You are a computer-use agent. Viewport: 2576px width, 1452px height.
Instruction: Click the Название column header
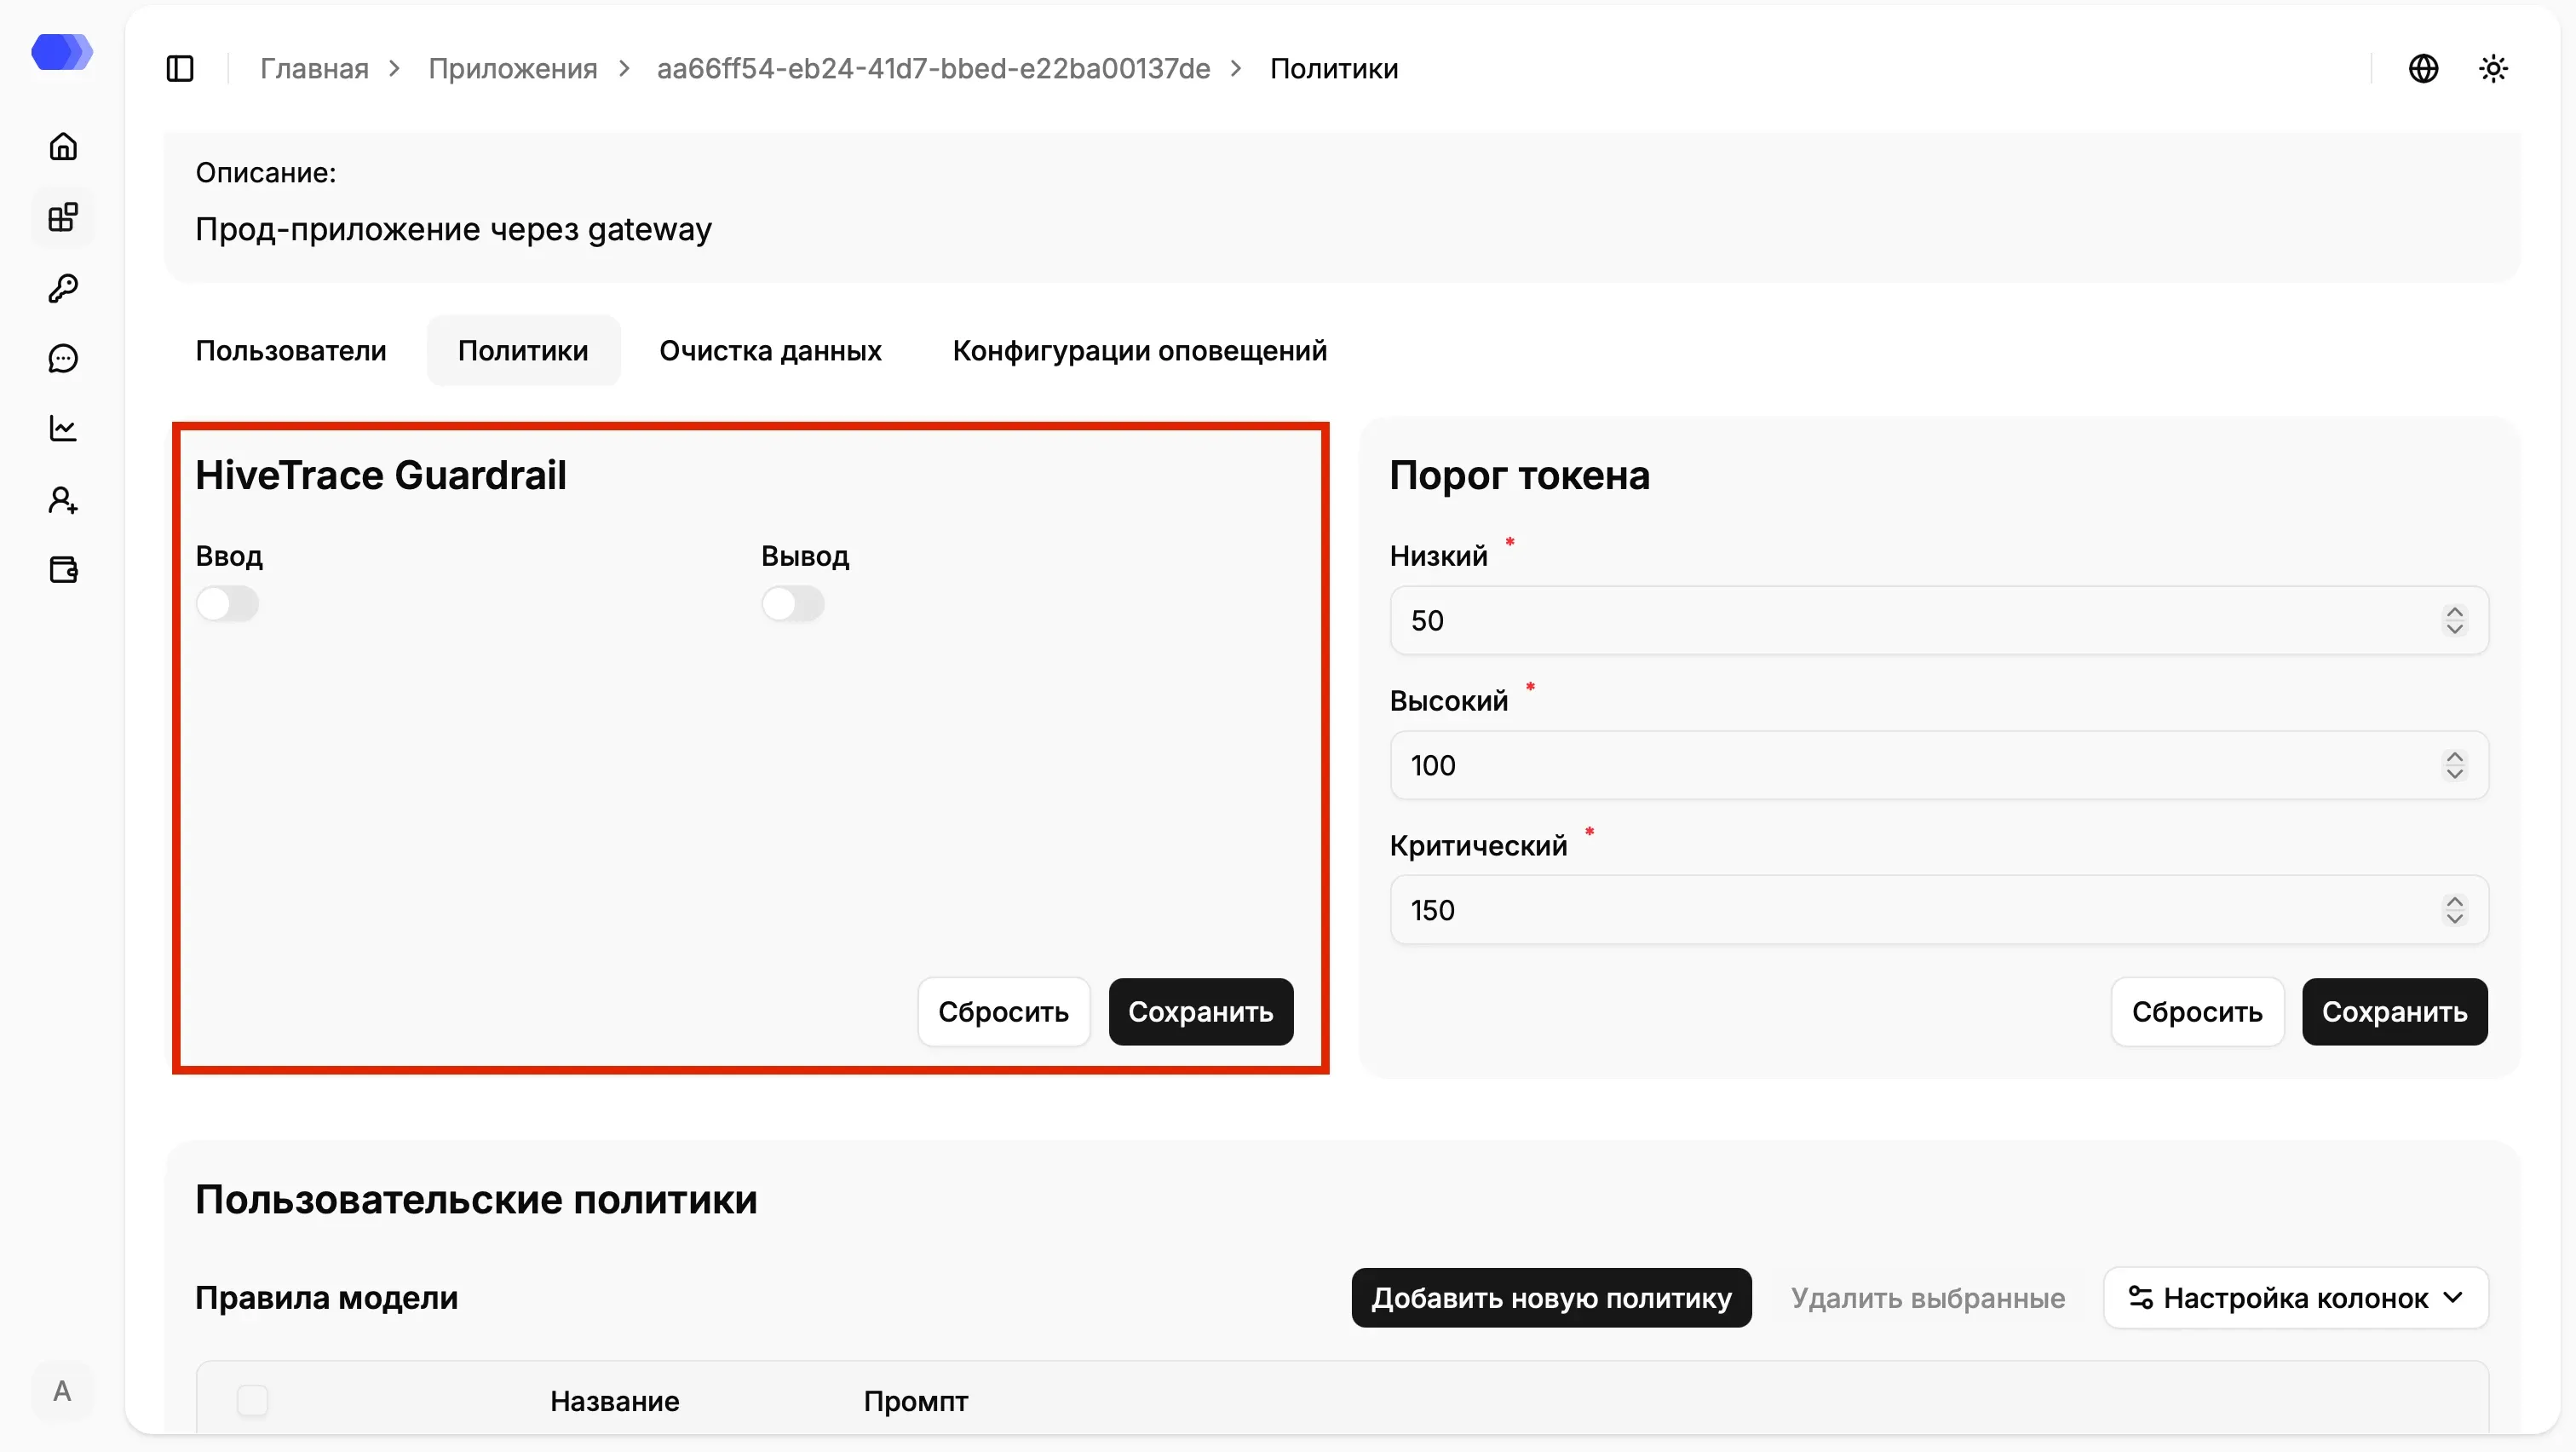[614, 1401]
